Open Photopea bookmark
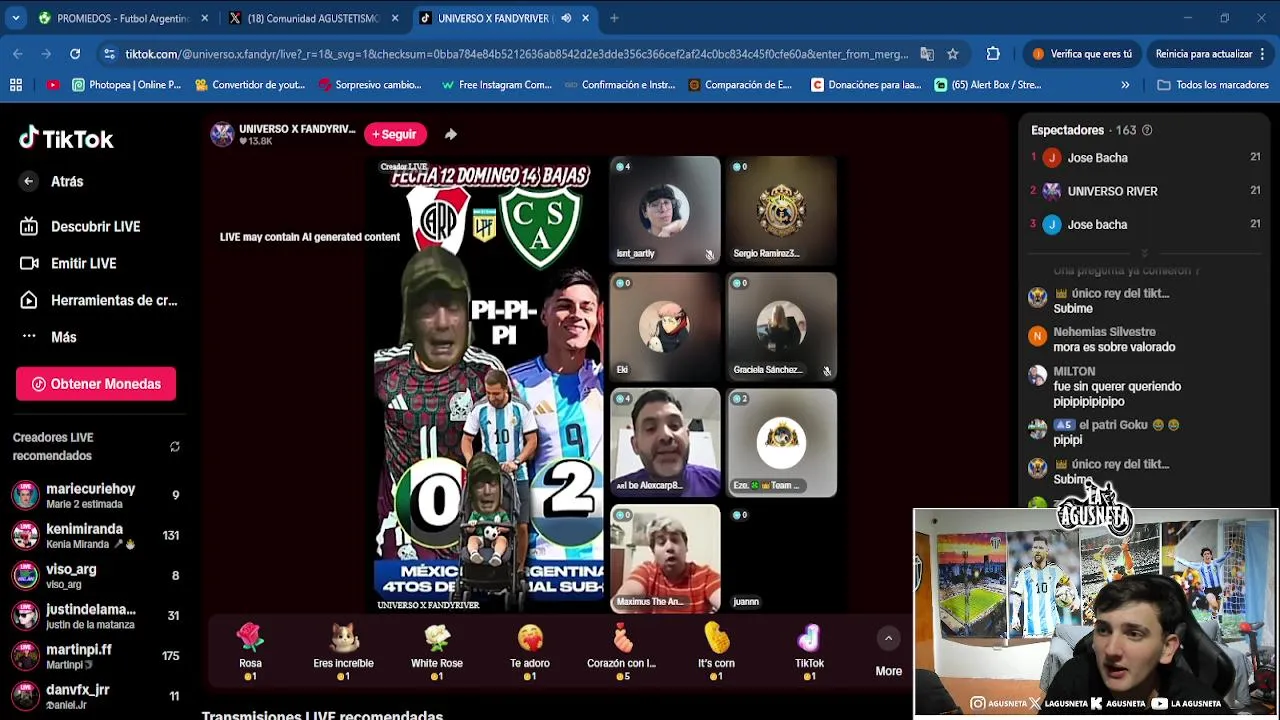 126,85
